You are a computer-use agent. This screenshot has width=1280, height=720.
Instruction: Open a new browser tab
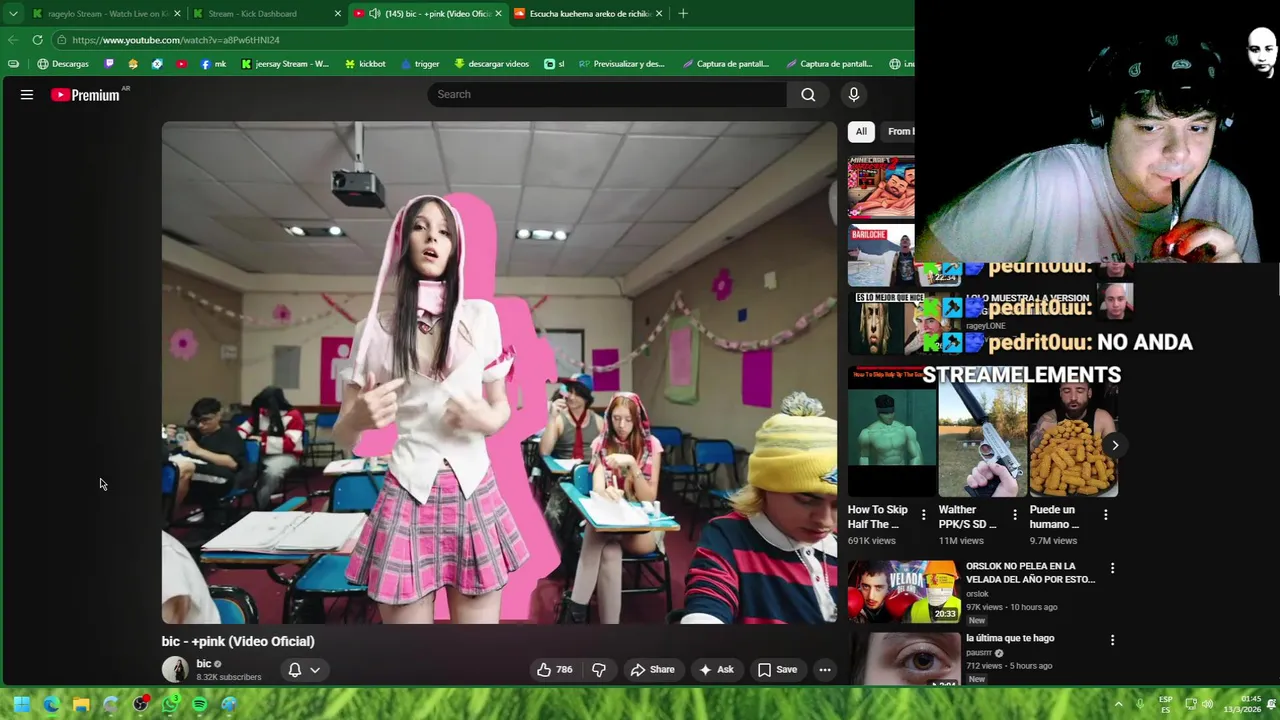tap(683, 14)
